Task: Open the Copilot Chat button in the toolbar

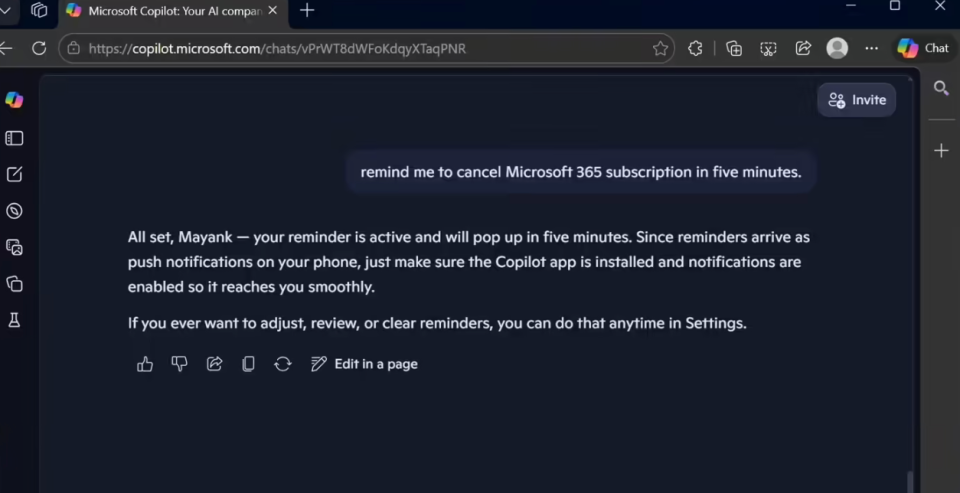Action: 923,48
